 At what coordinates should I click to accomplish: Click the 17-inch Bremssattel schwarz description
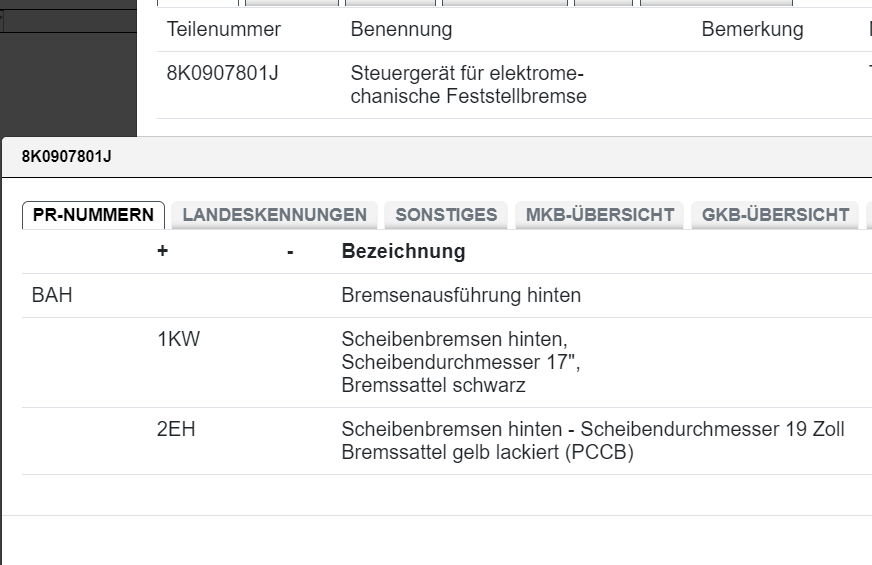tap(460, 362)
